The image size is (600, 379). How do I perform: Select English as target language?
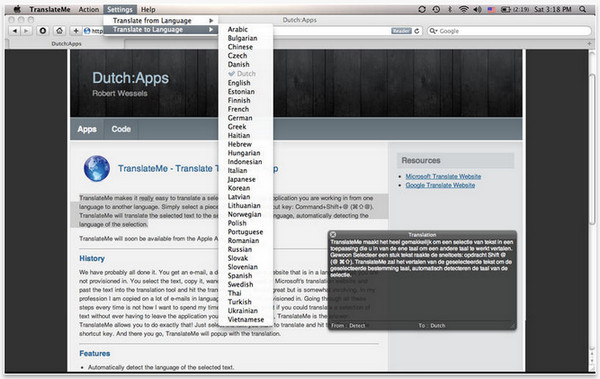point(245,83)
